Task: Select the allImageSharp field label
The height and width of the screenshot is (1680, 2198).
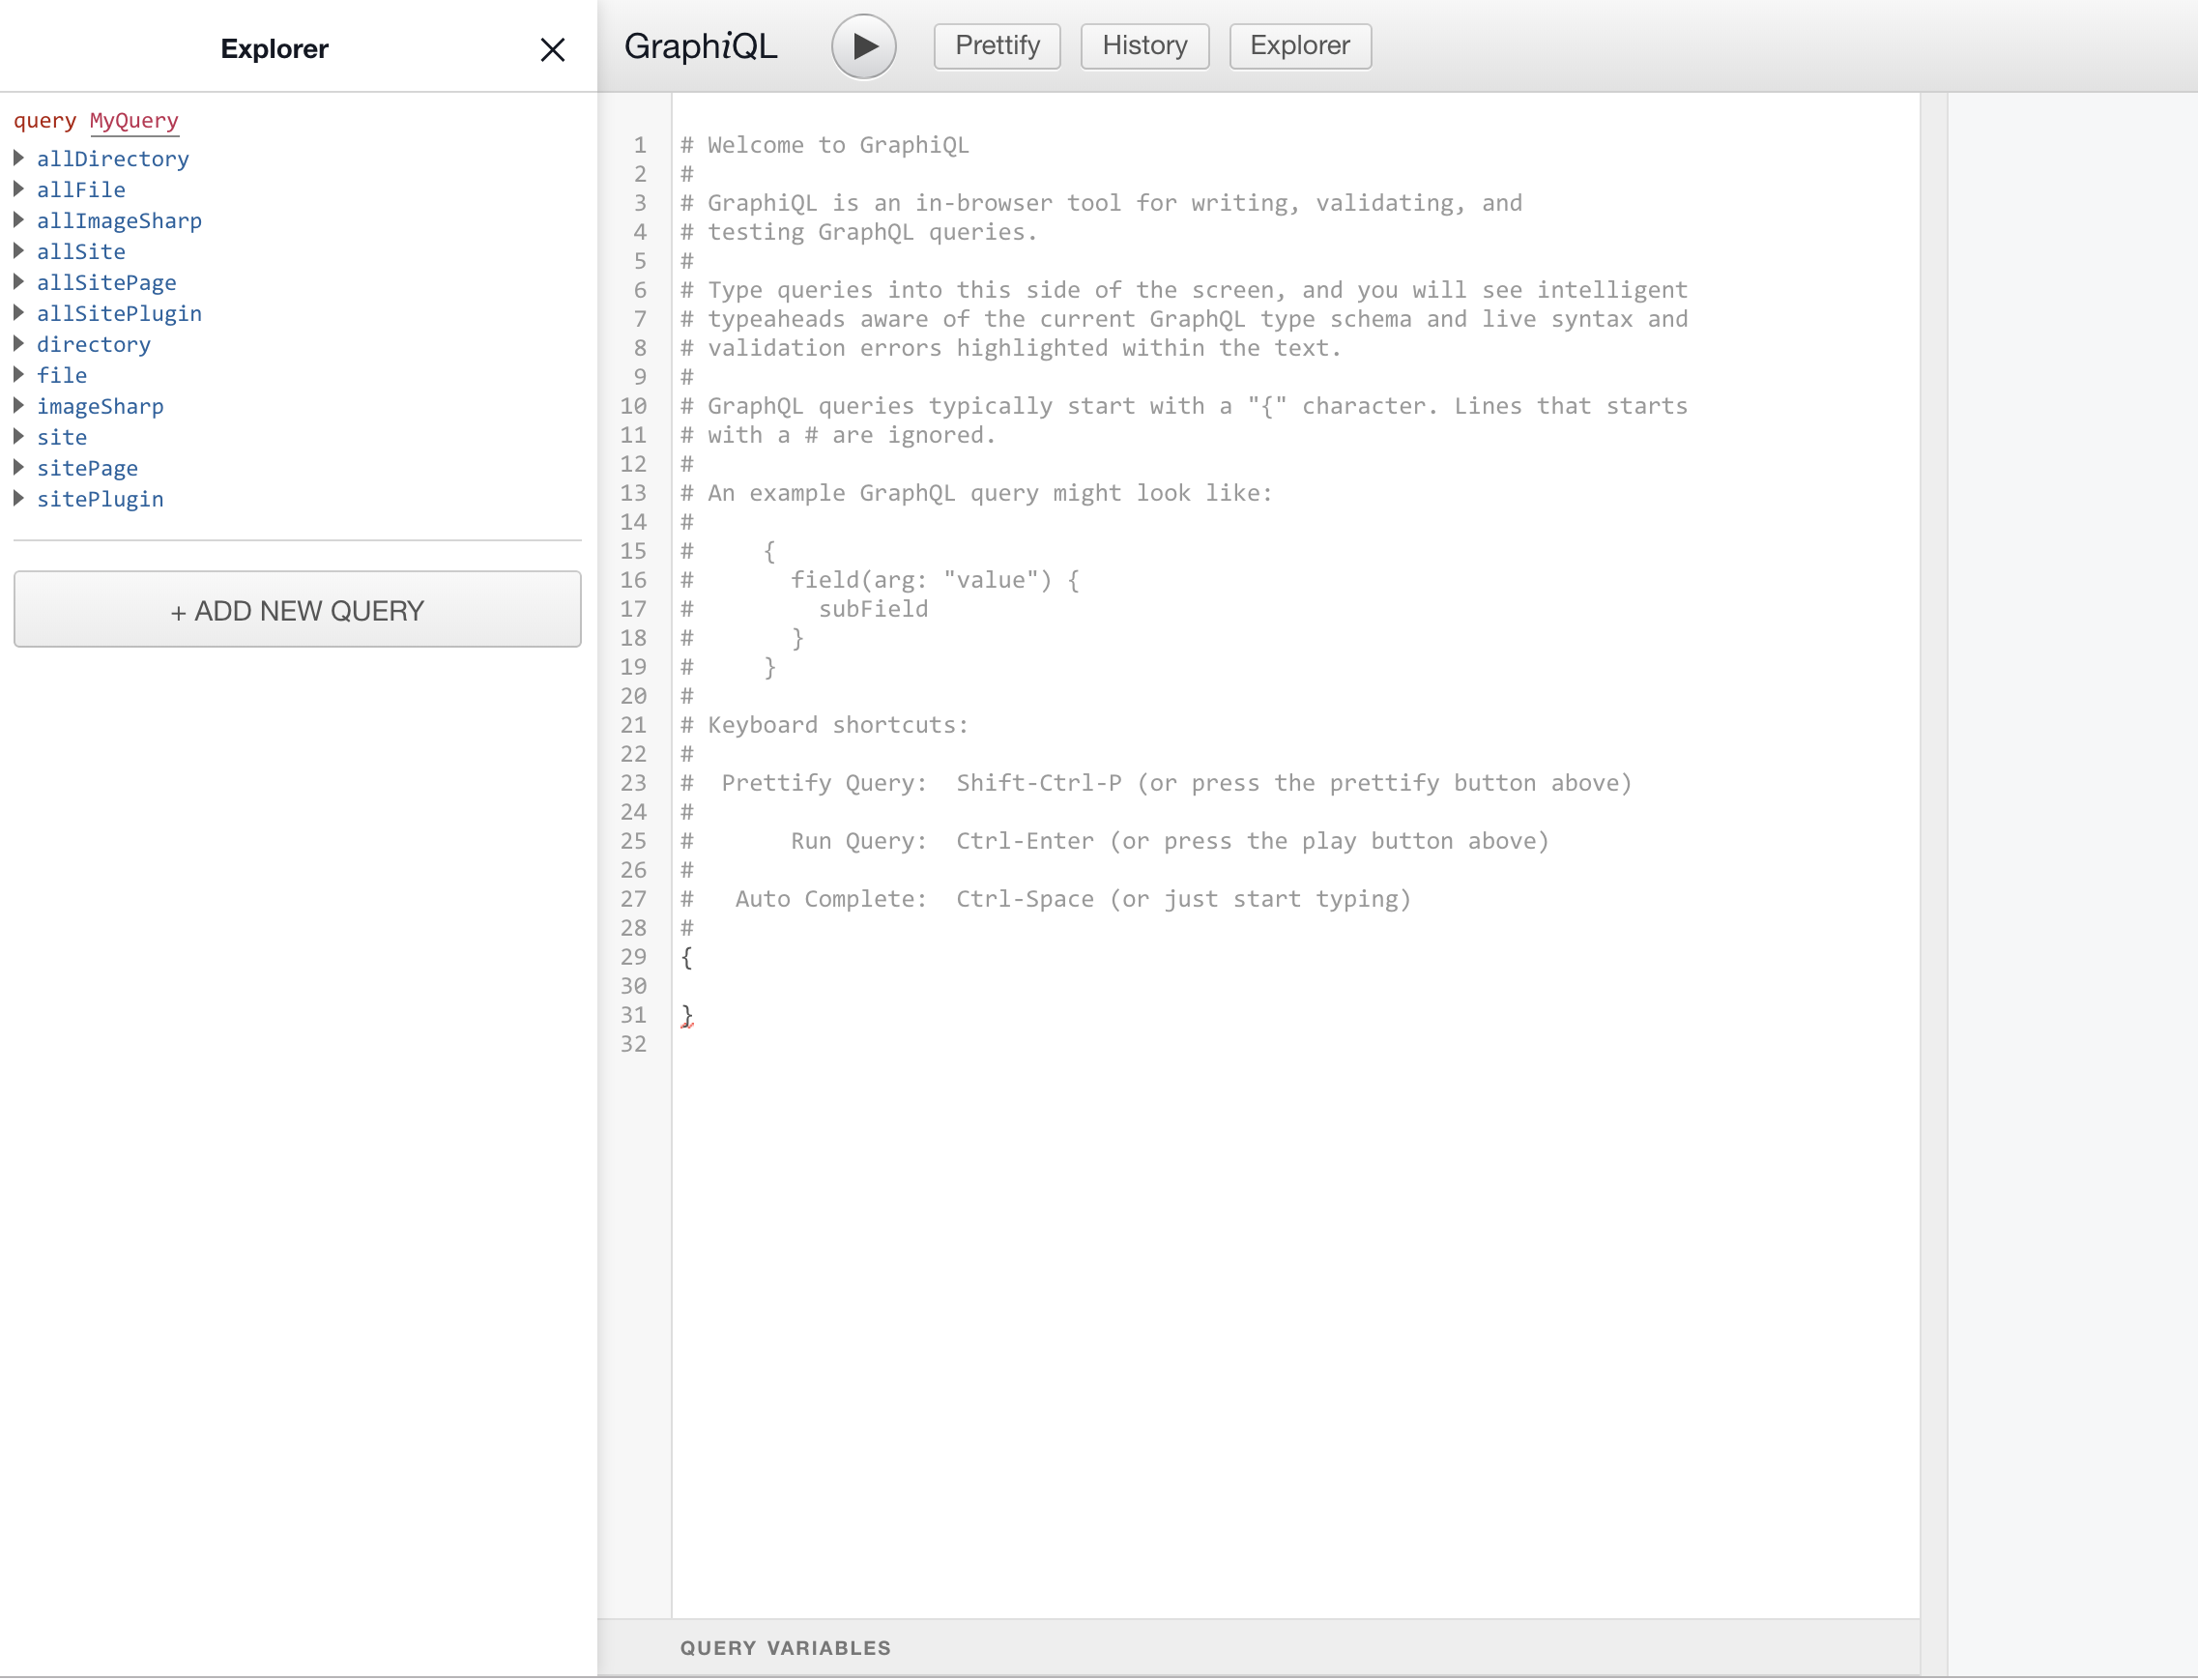Action: tap(119, 221)
